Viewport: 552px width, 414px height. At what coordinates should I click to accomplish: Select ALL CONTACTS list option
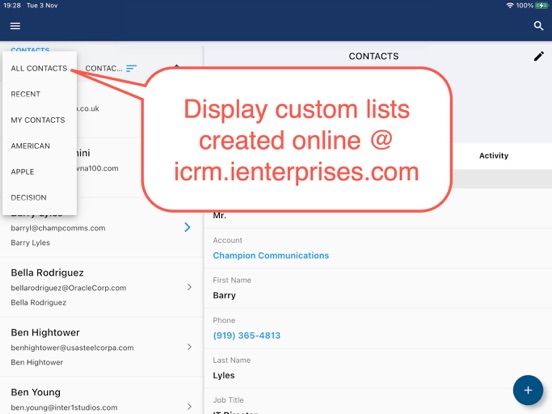(x=39, y=68)
